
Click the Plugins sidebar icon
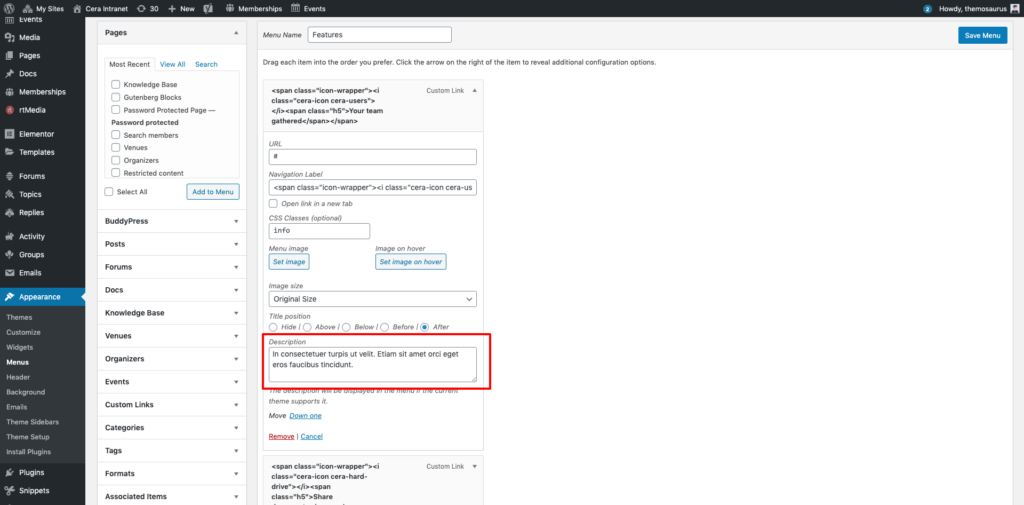[10, 472]
